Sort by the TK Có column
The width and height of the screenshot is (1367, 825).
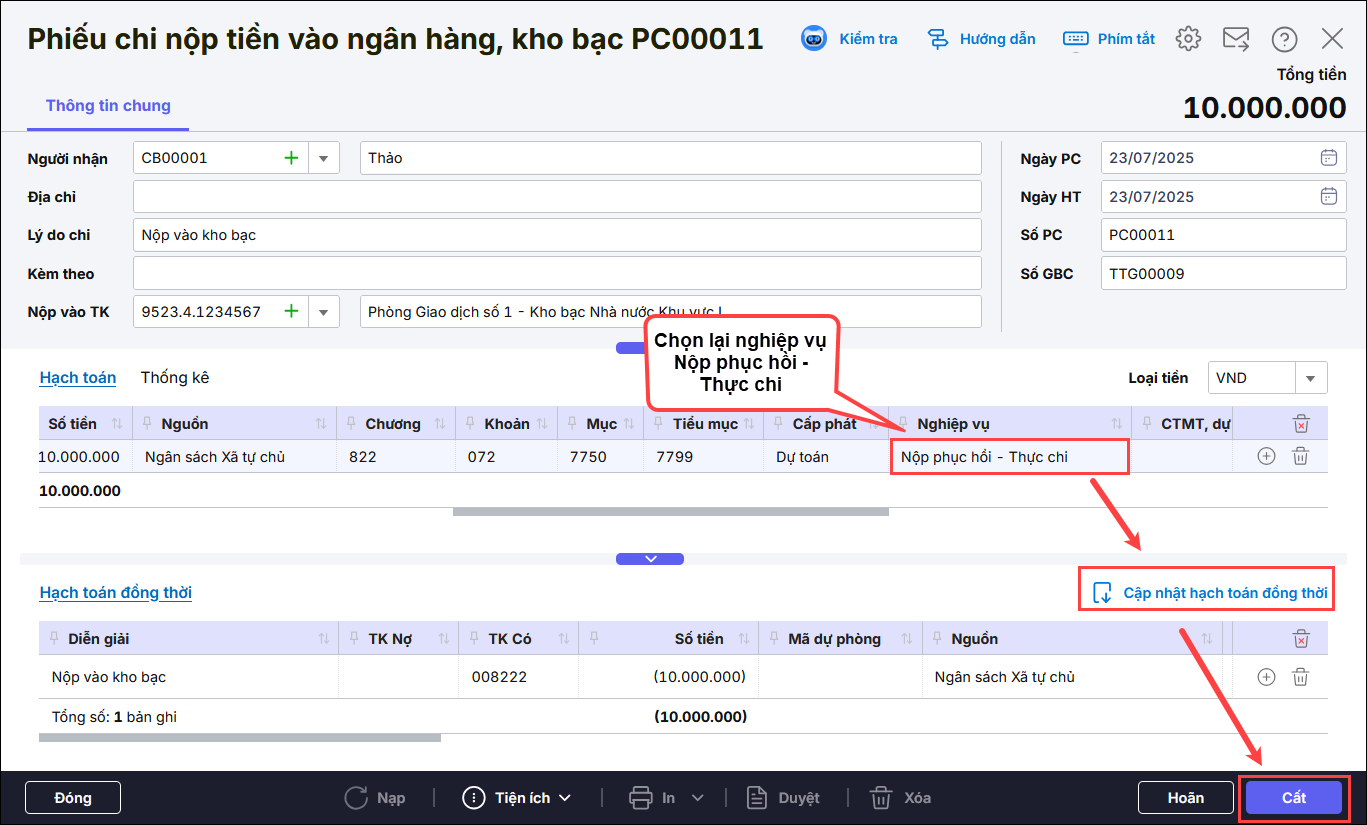pyautogui.click(x=563, y=639)
